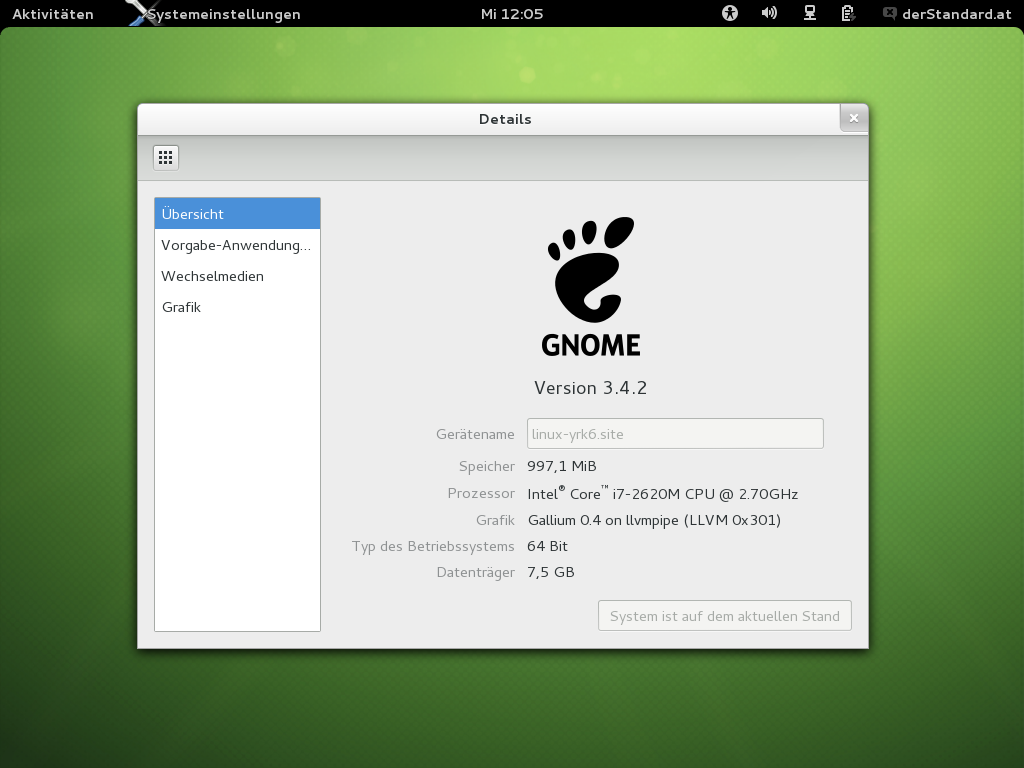The height and width of the screenshot is (768, 1024).
Task: Open the Vorgabe-Anwendungen section
Action: pos(237,244)
